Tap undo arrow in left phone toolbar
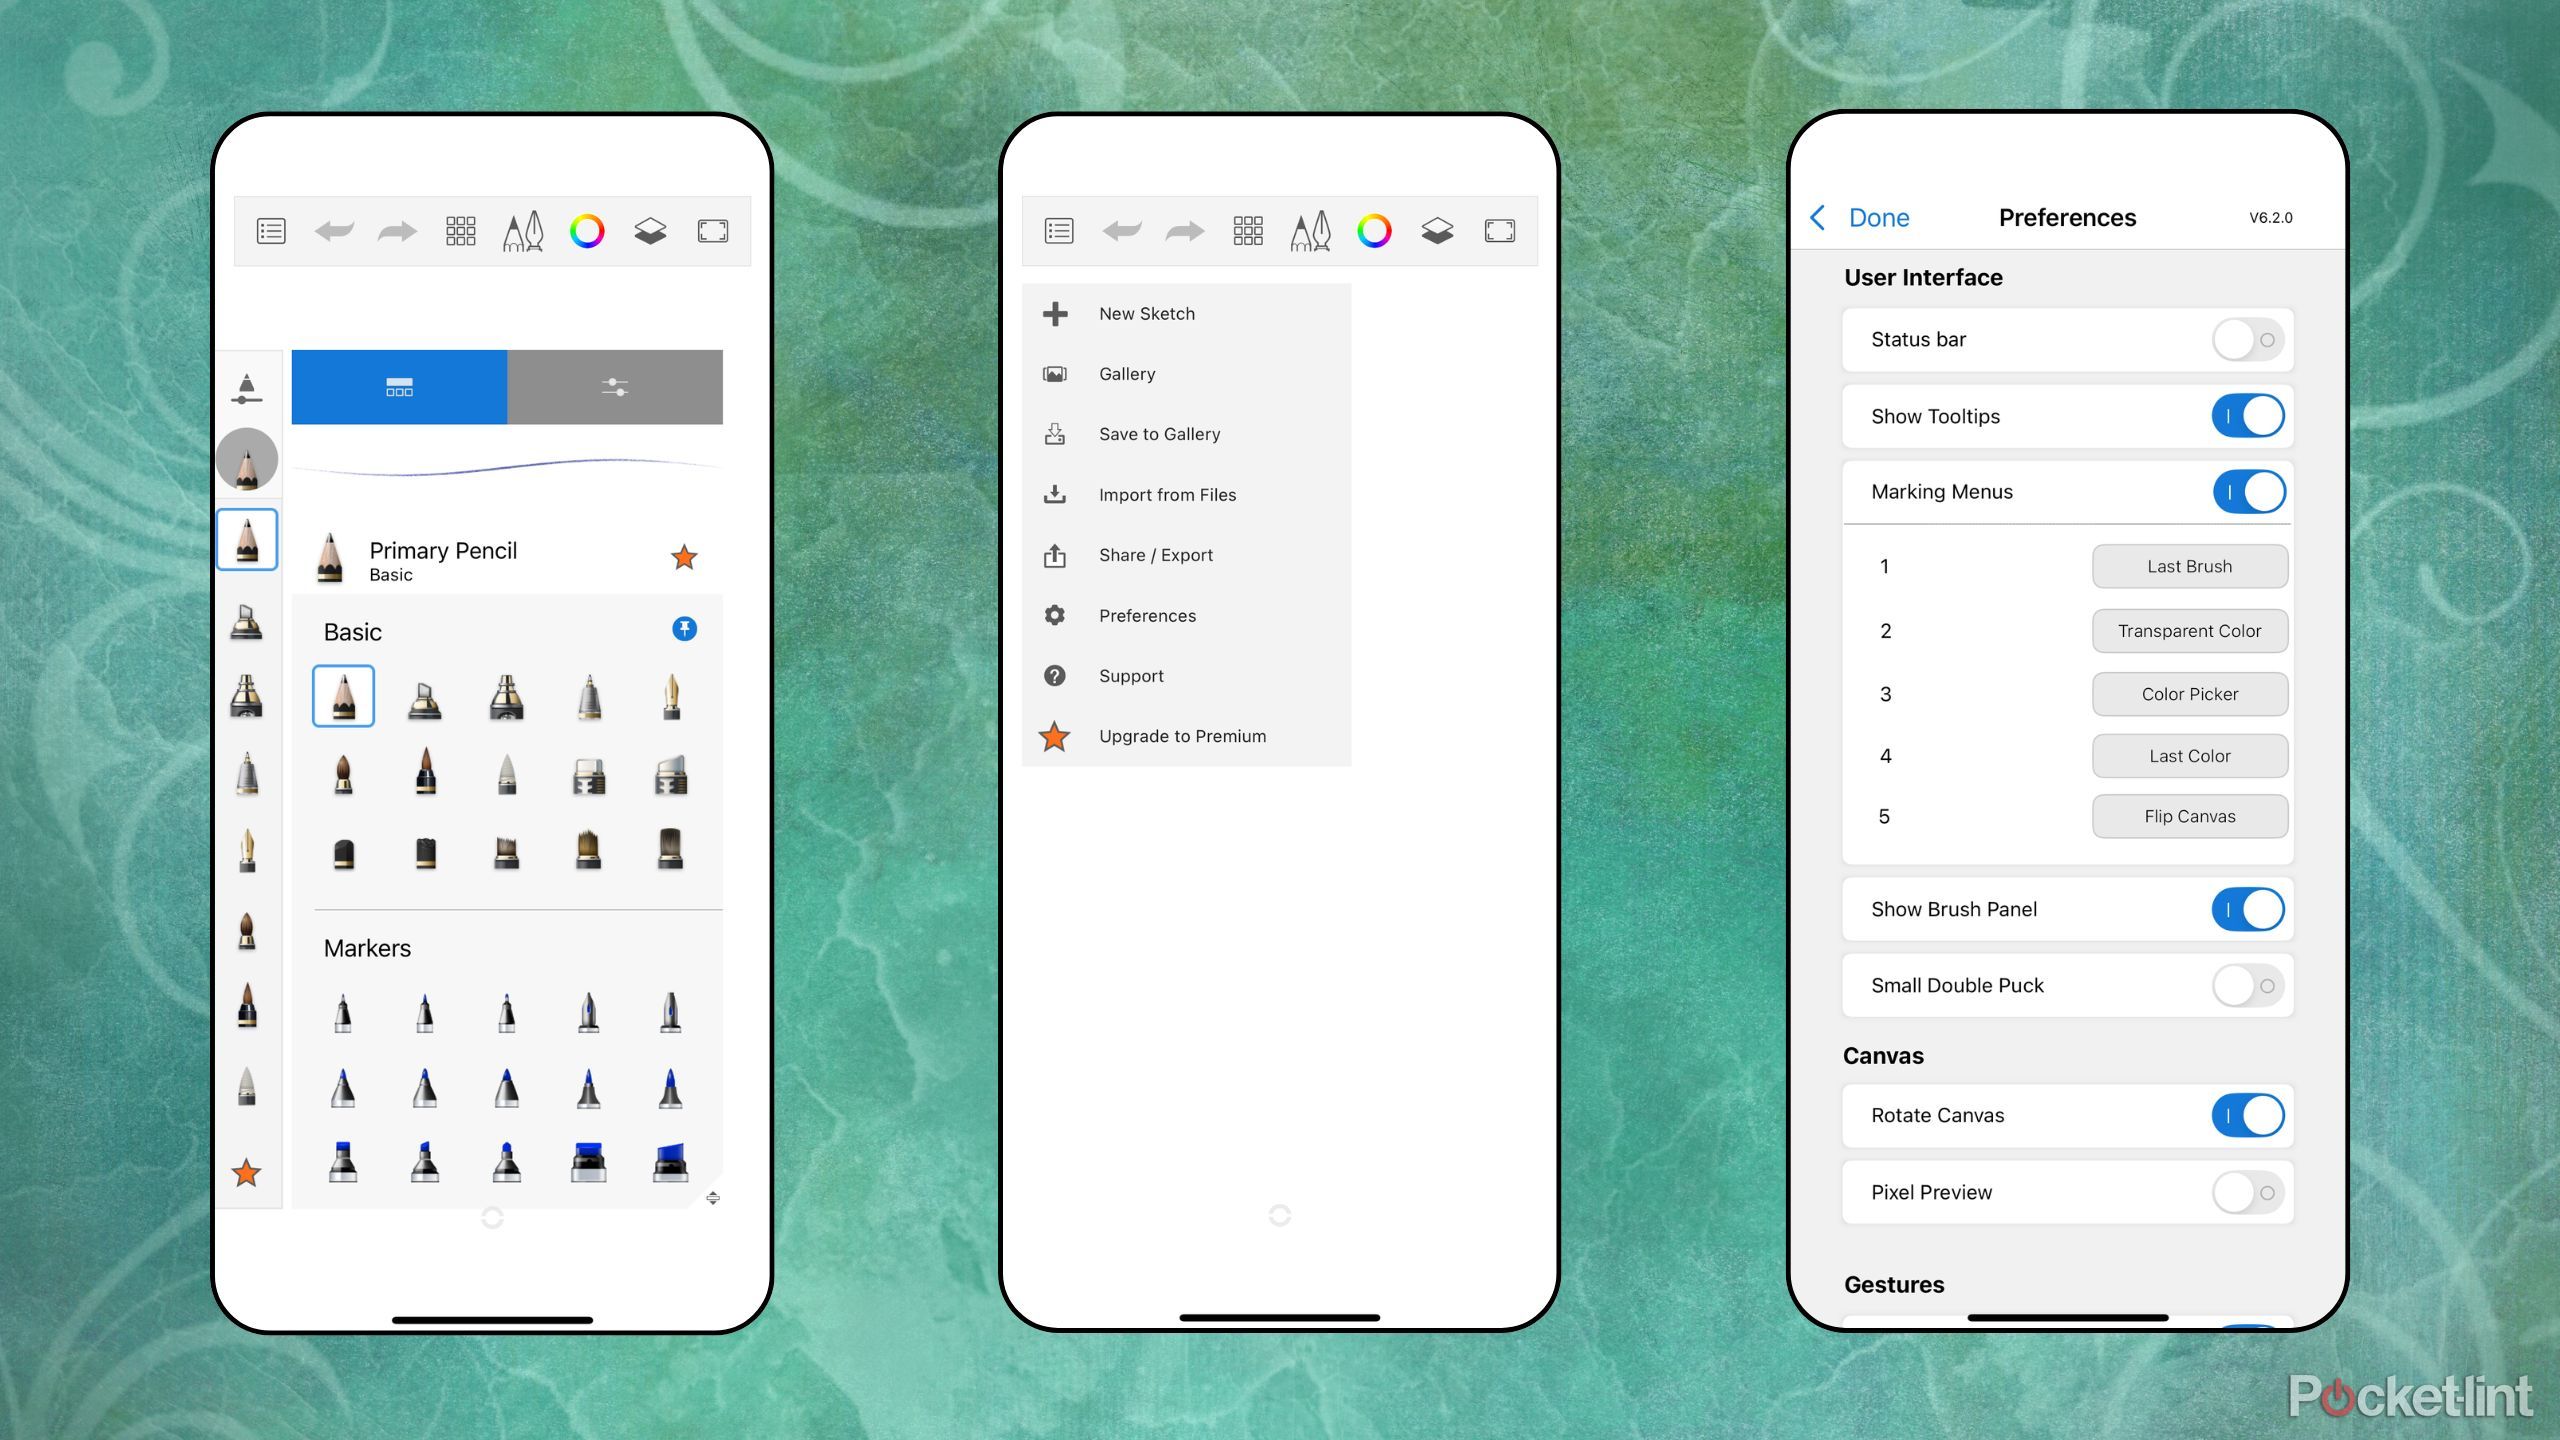Image resolution: width=2560 pixels, height=1440 pixels. (334, 231)
